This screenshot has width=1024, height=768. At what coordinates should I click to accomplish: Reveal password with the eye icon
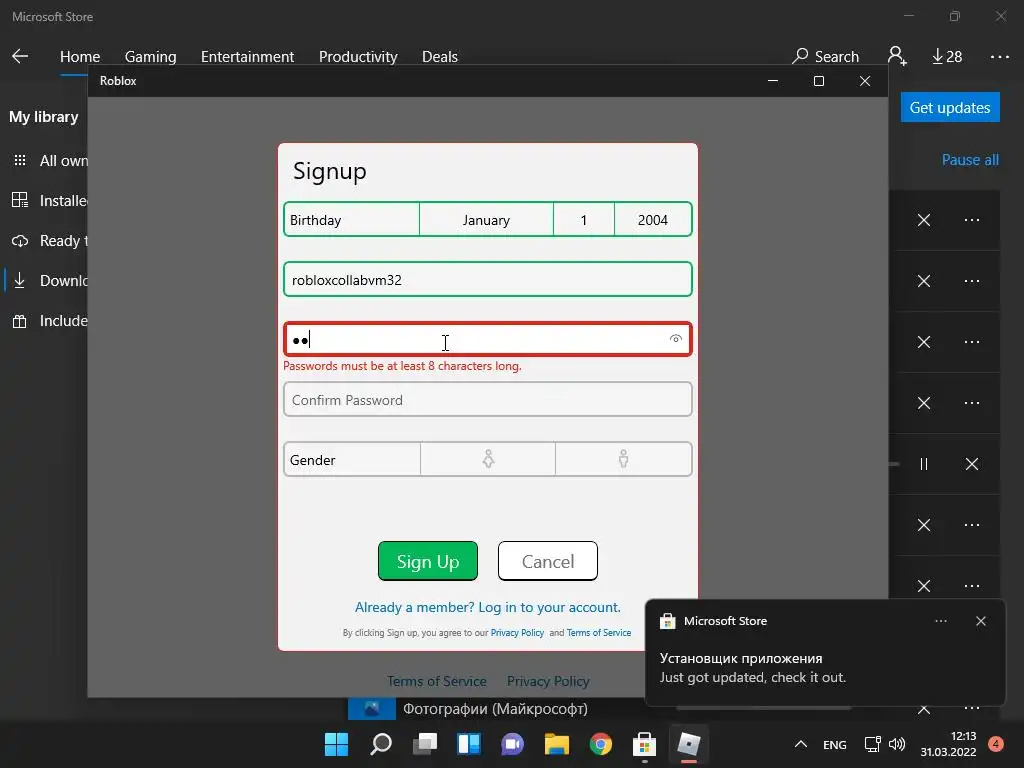pyautogui.click(x=676, y=338)
